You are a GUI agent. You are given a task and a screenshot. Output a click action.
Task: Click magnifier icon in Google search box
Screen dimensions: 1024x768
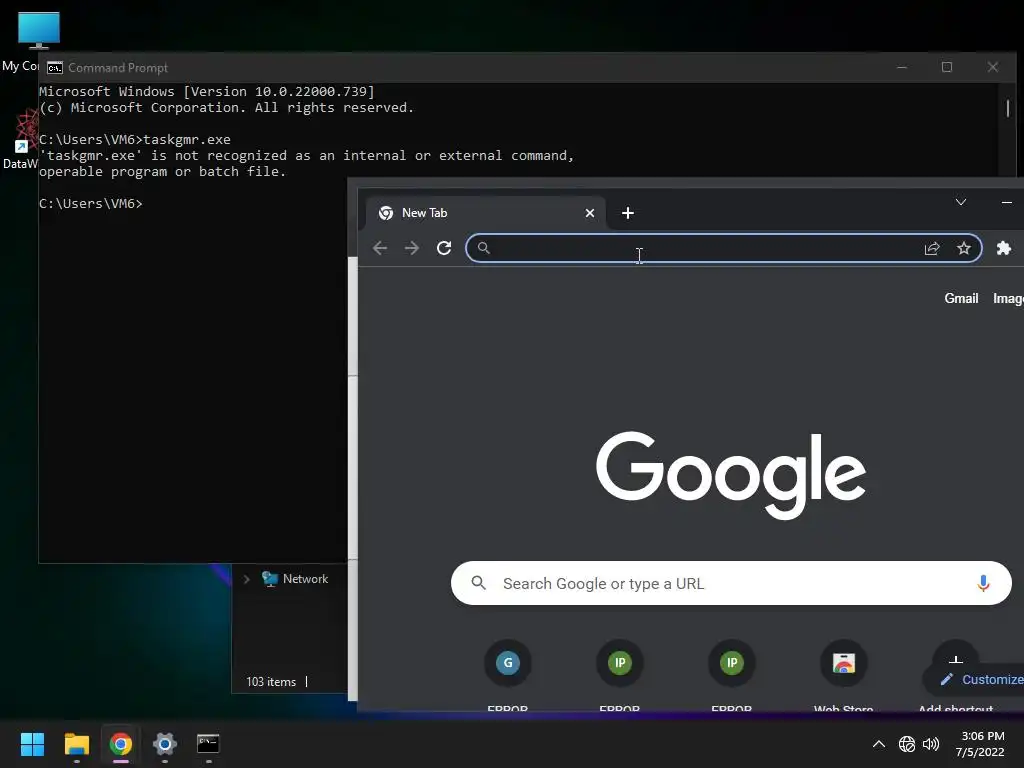[x=479, y=583]
